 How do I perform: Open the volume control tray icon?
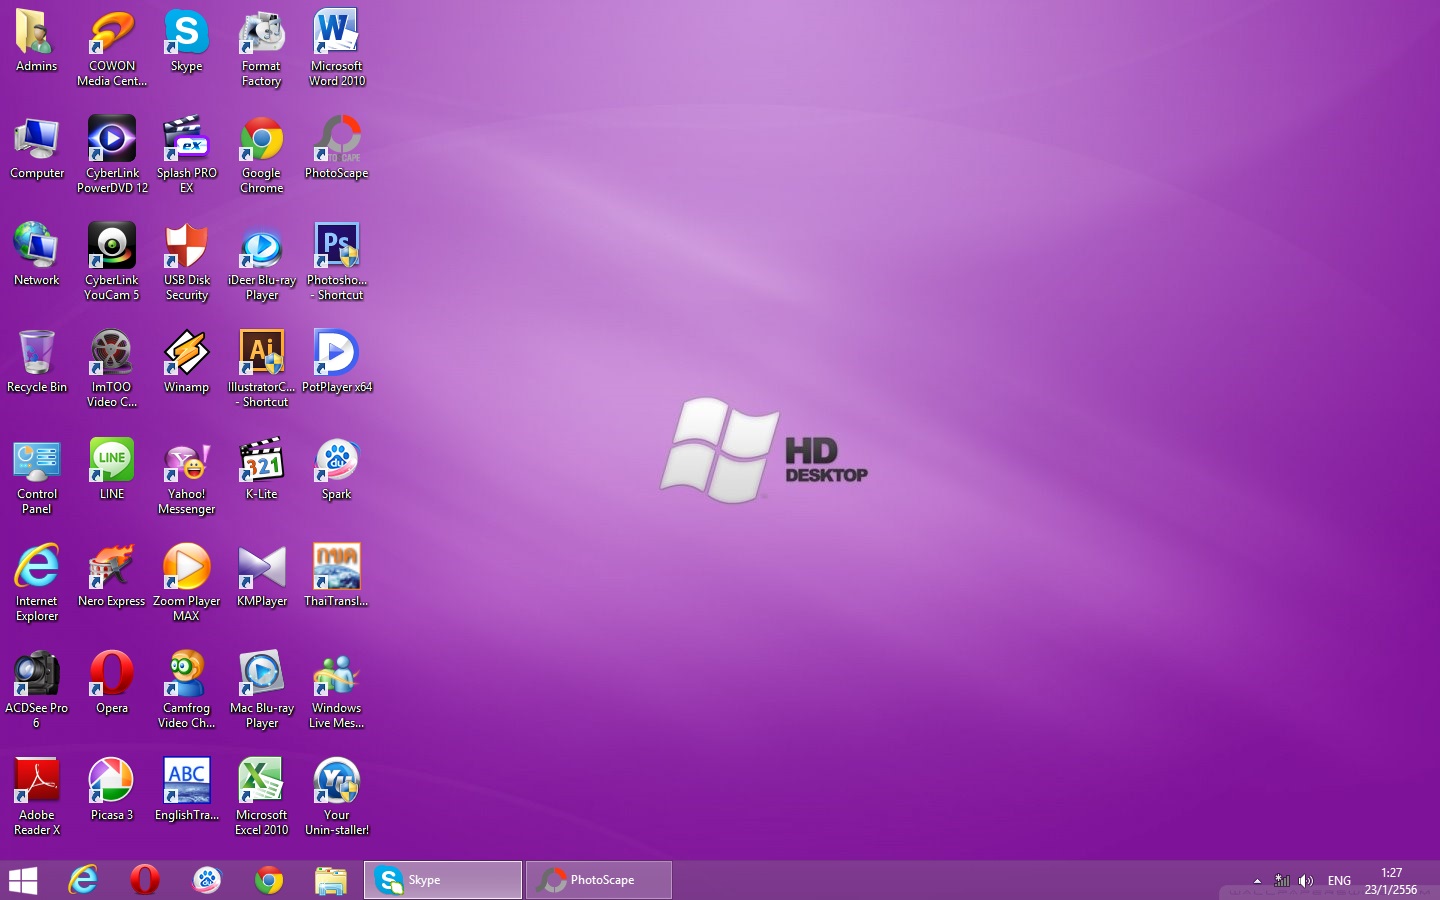click(1306, 881)
